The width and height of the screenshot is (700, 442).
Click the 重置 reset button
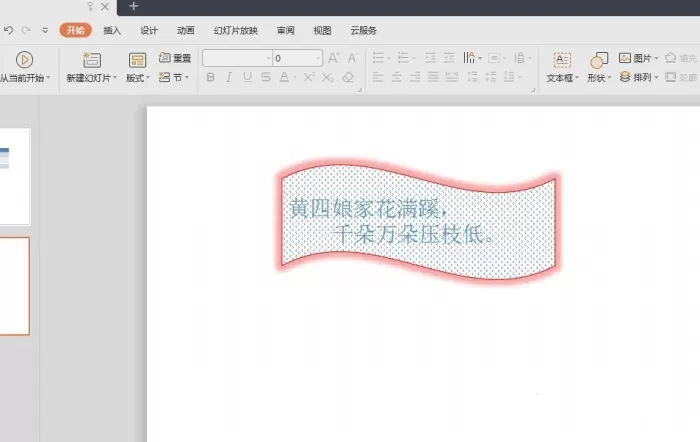[175, 58]
